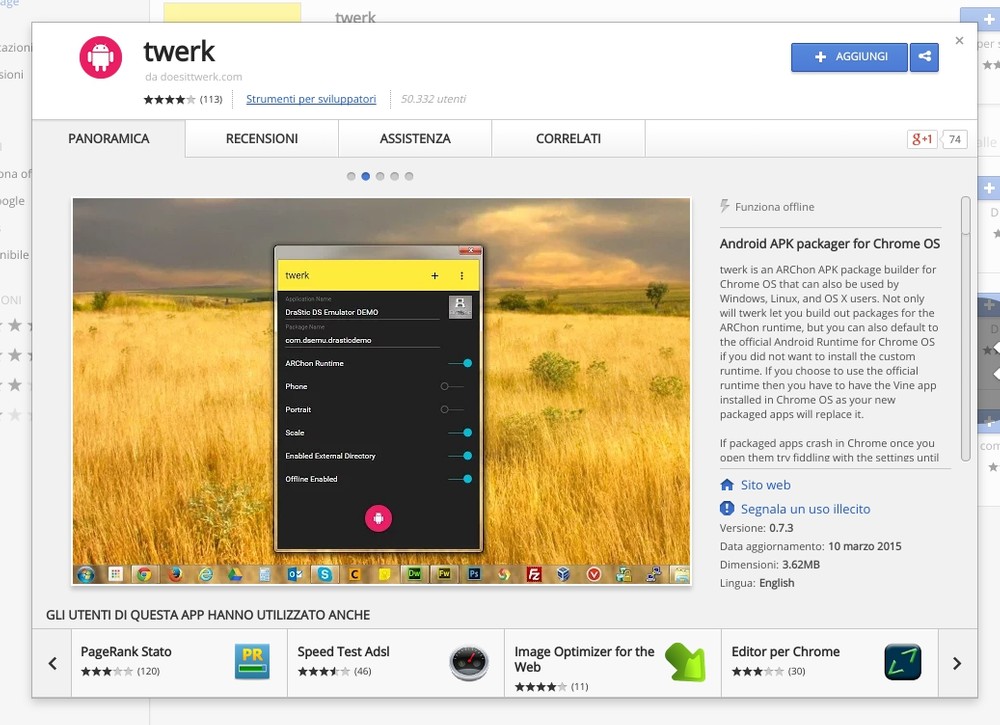Select the third screenshot carousel dot
This screenshot has height=725, width=1000.
coord(380,176)
